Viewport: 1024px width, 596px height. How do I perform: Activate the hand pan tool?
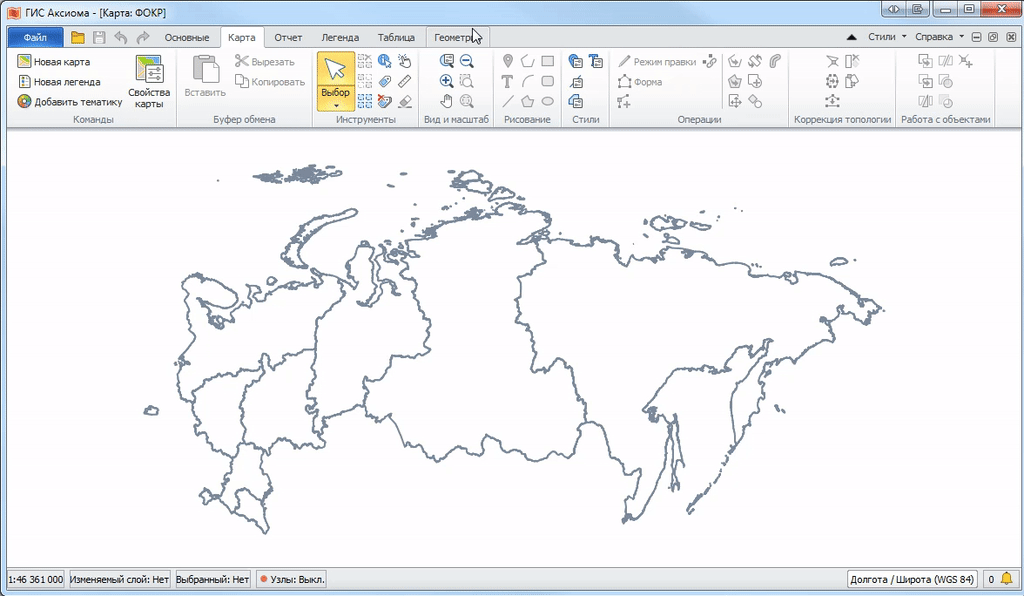pos(447,101)
